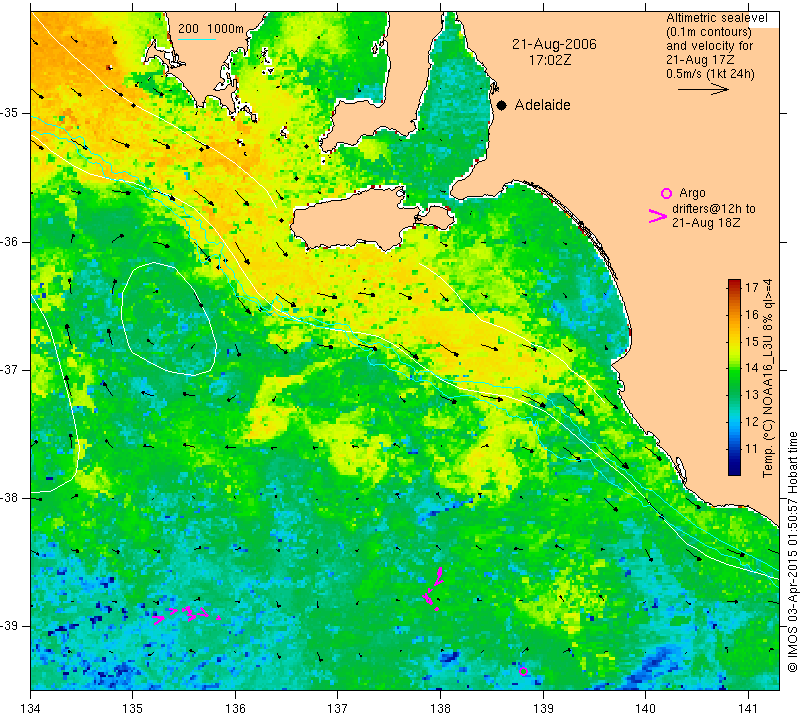
Task: Click the 134 longitude axis label
Action: pyautogui.click(x=31, y=708)
